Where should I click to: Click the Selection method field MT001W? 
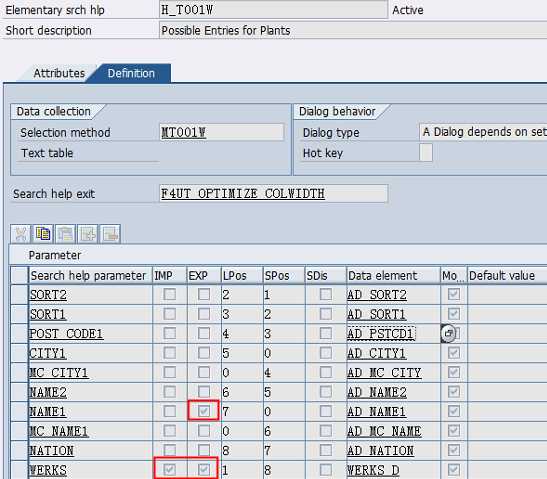click(222, 133)
